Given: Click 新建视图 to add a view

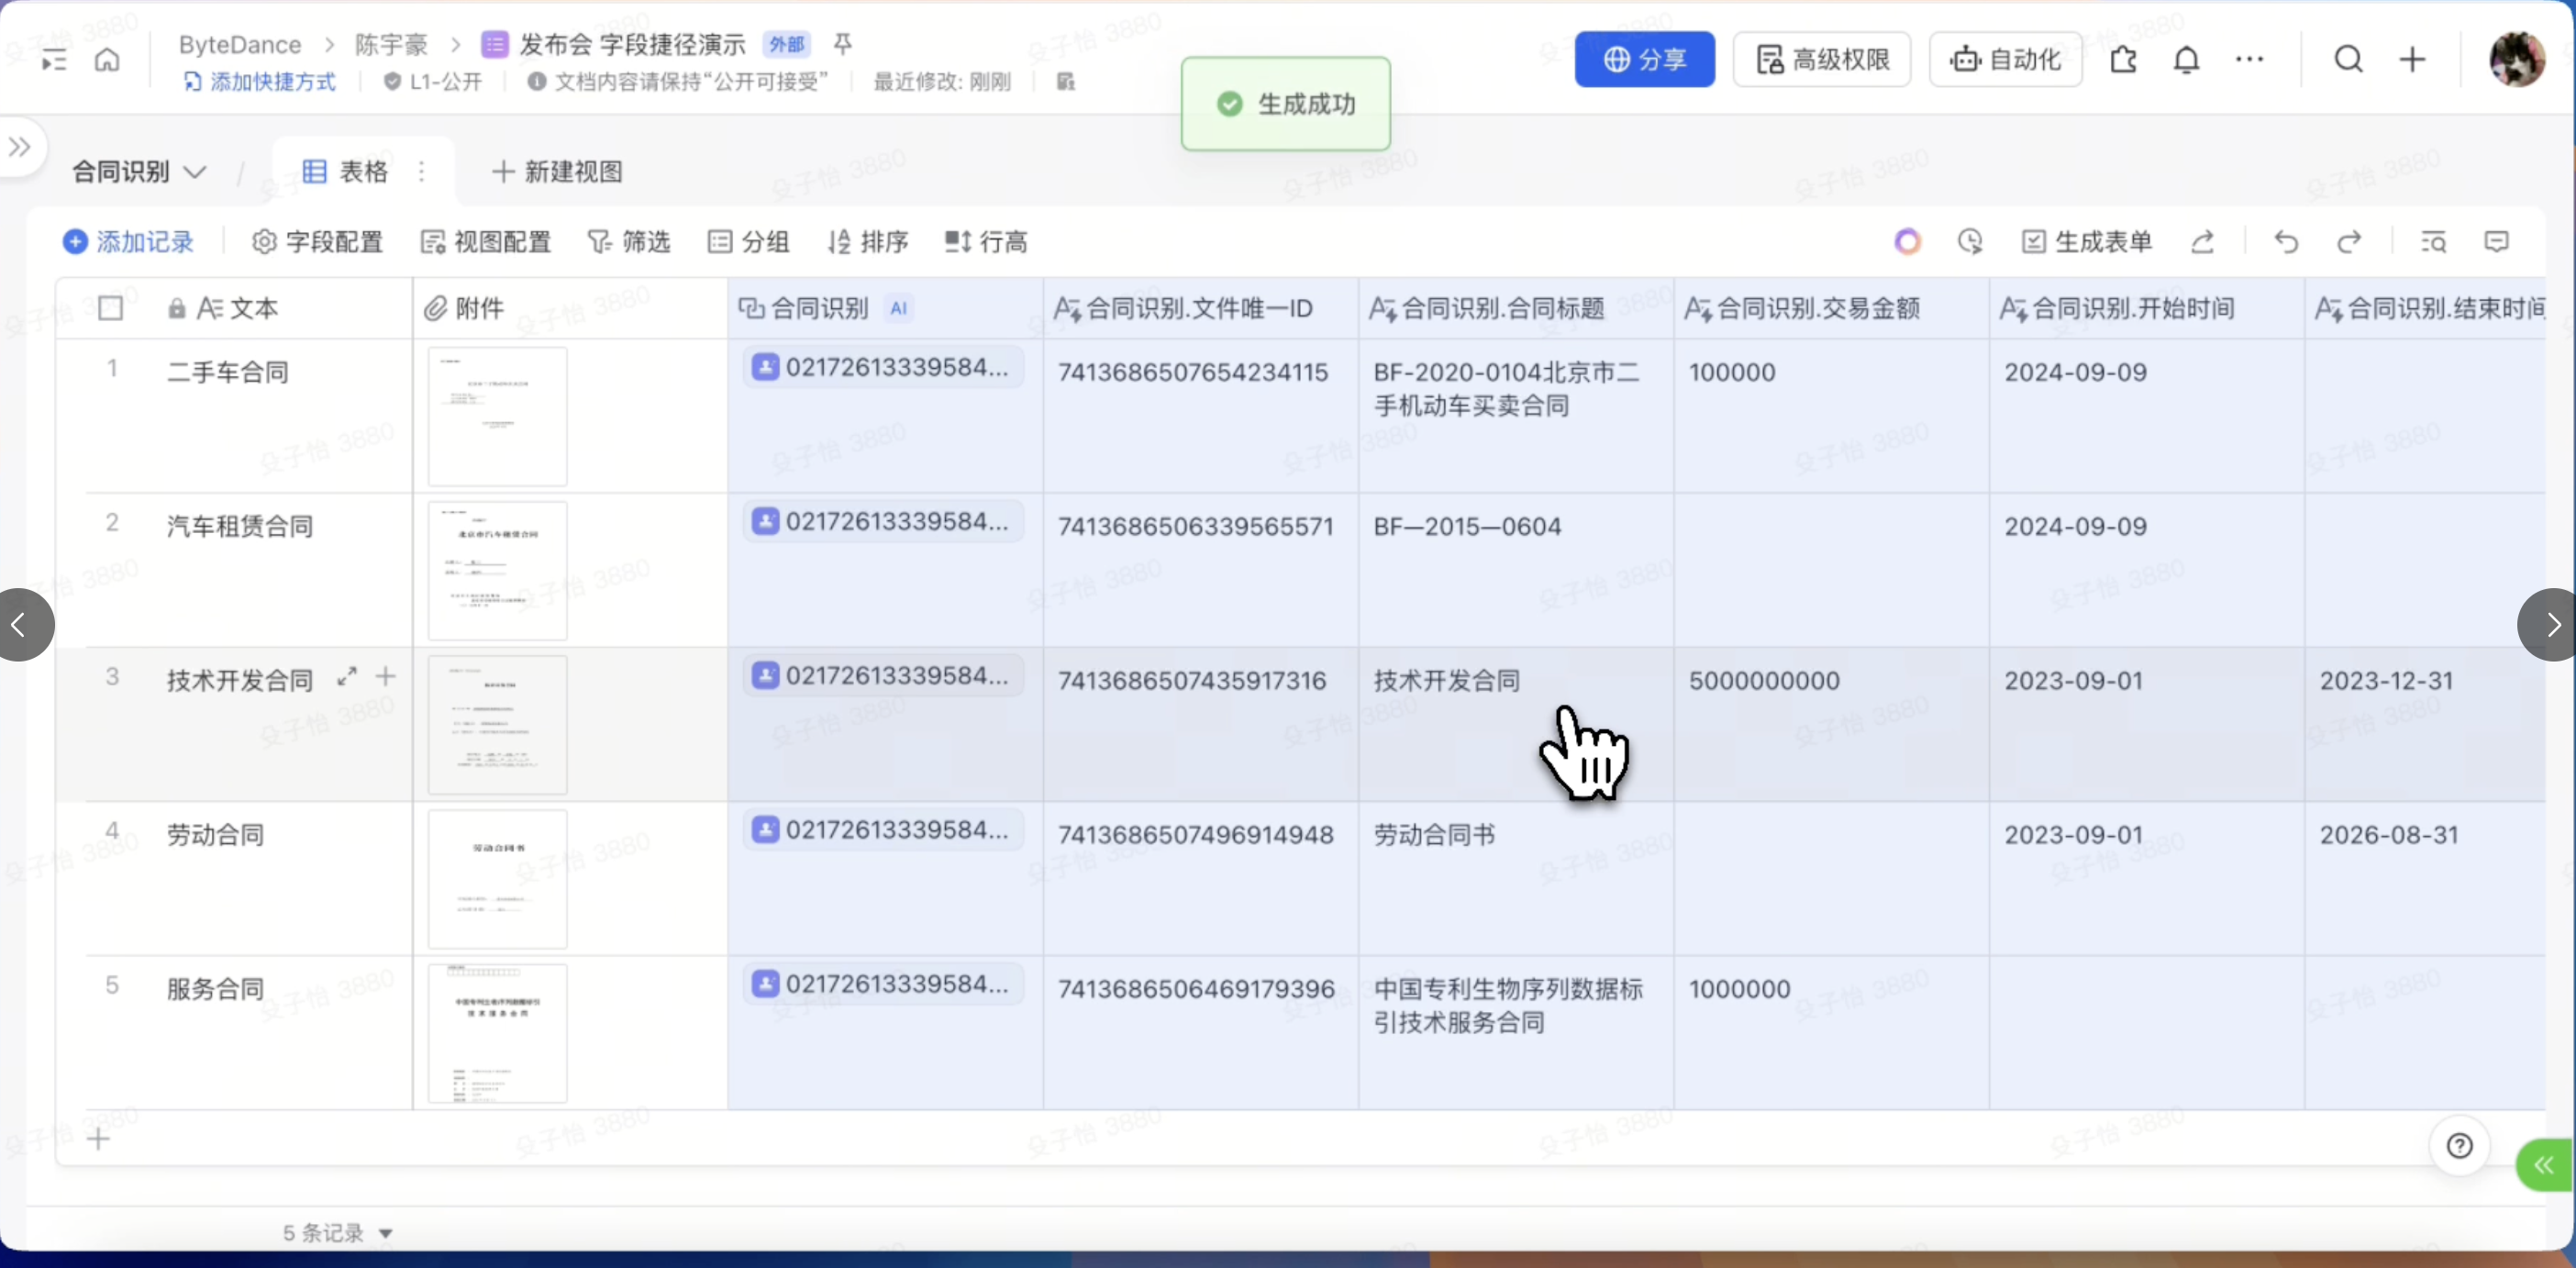Looking at the screenshot, I should [x=558, y=172].
